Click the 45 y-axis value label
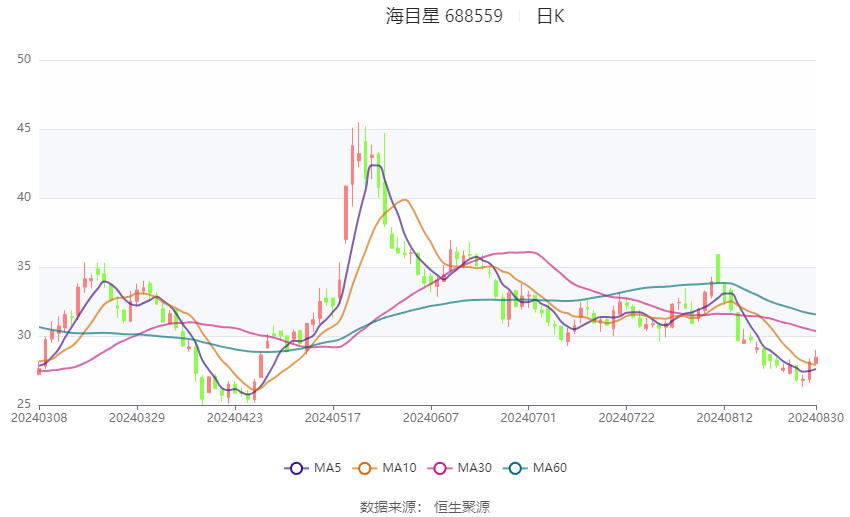 point(24,128)
